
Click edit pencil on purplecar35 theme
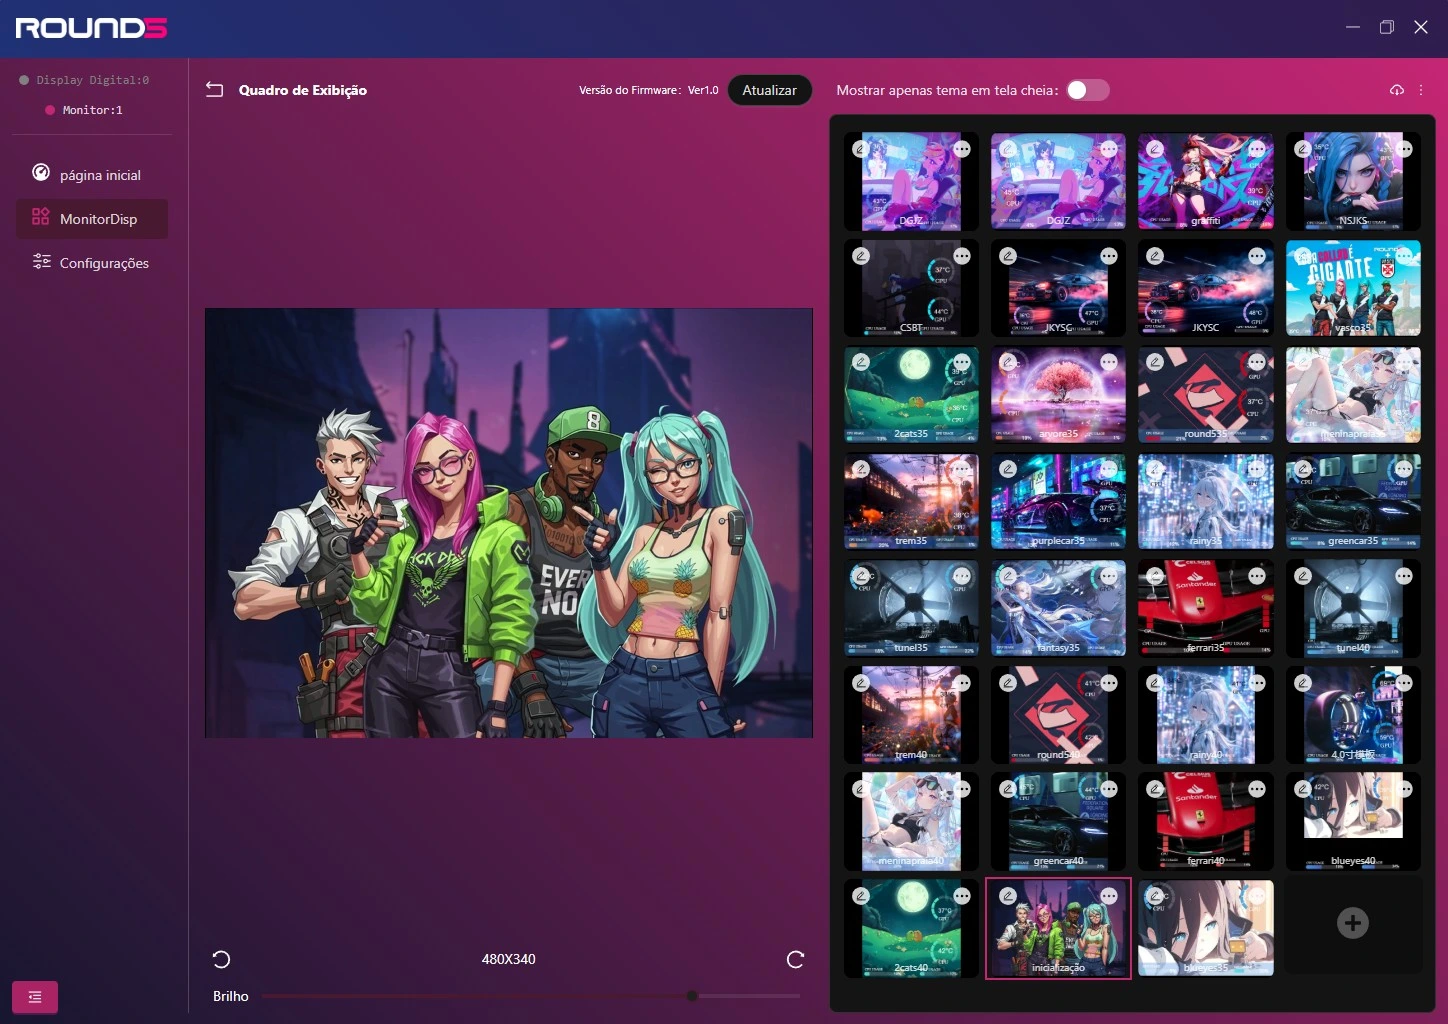coord(1008,469)
